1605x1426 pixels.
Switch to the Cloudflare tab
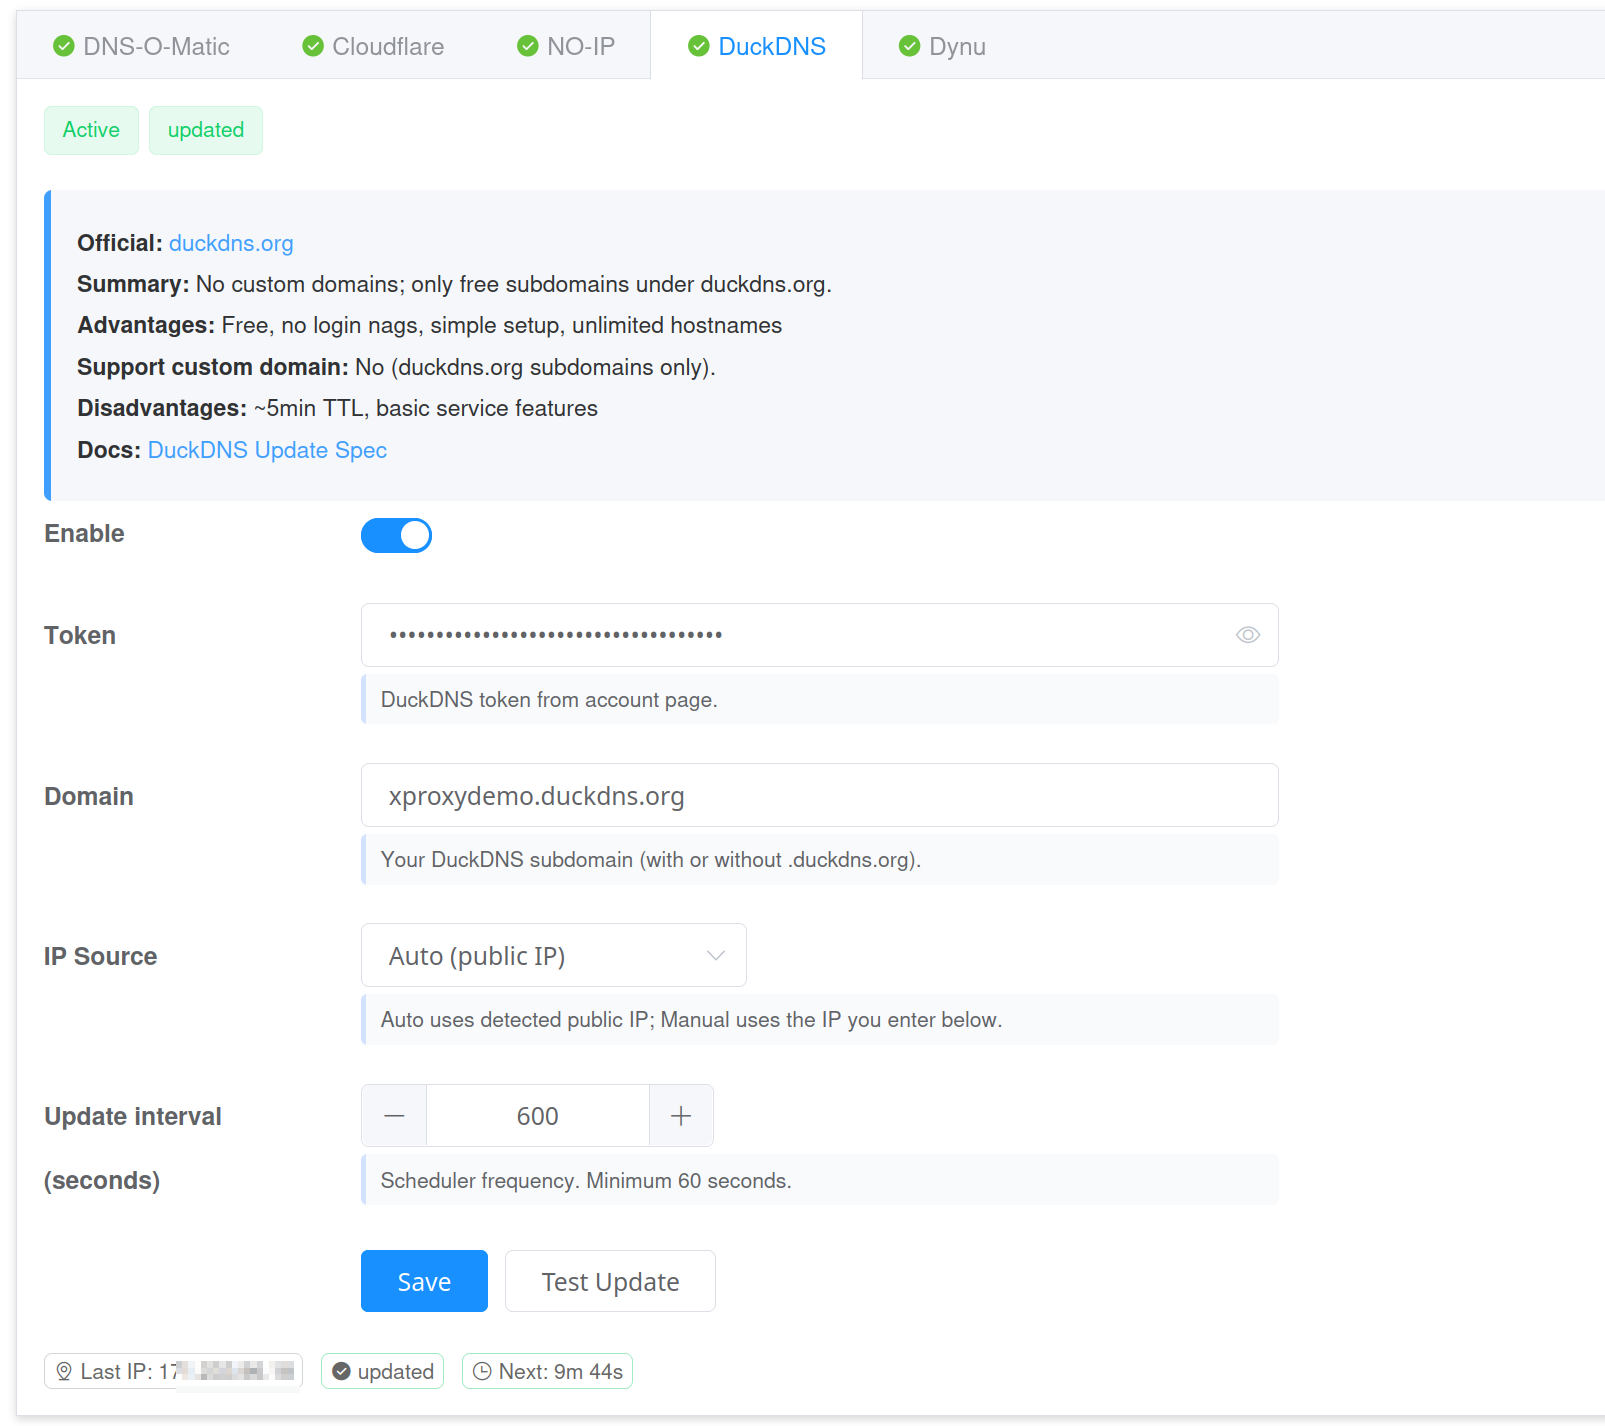[x=387, y=47]
